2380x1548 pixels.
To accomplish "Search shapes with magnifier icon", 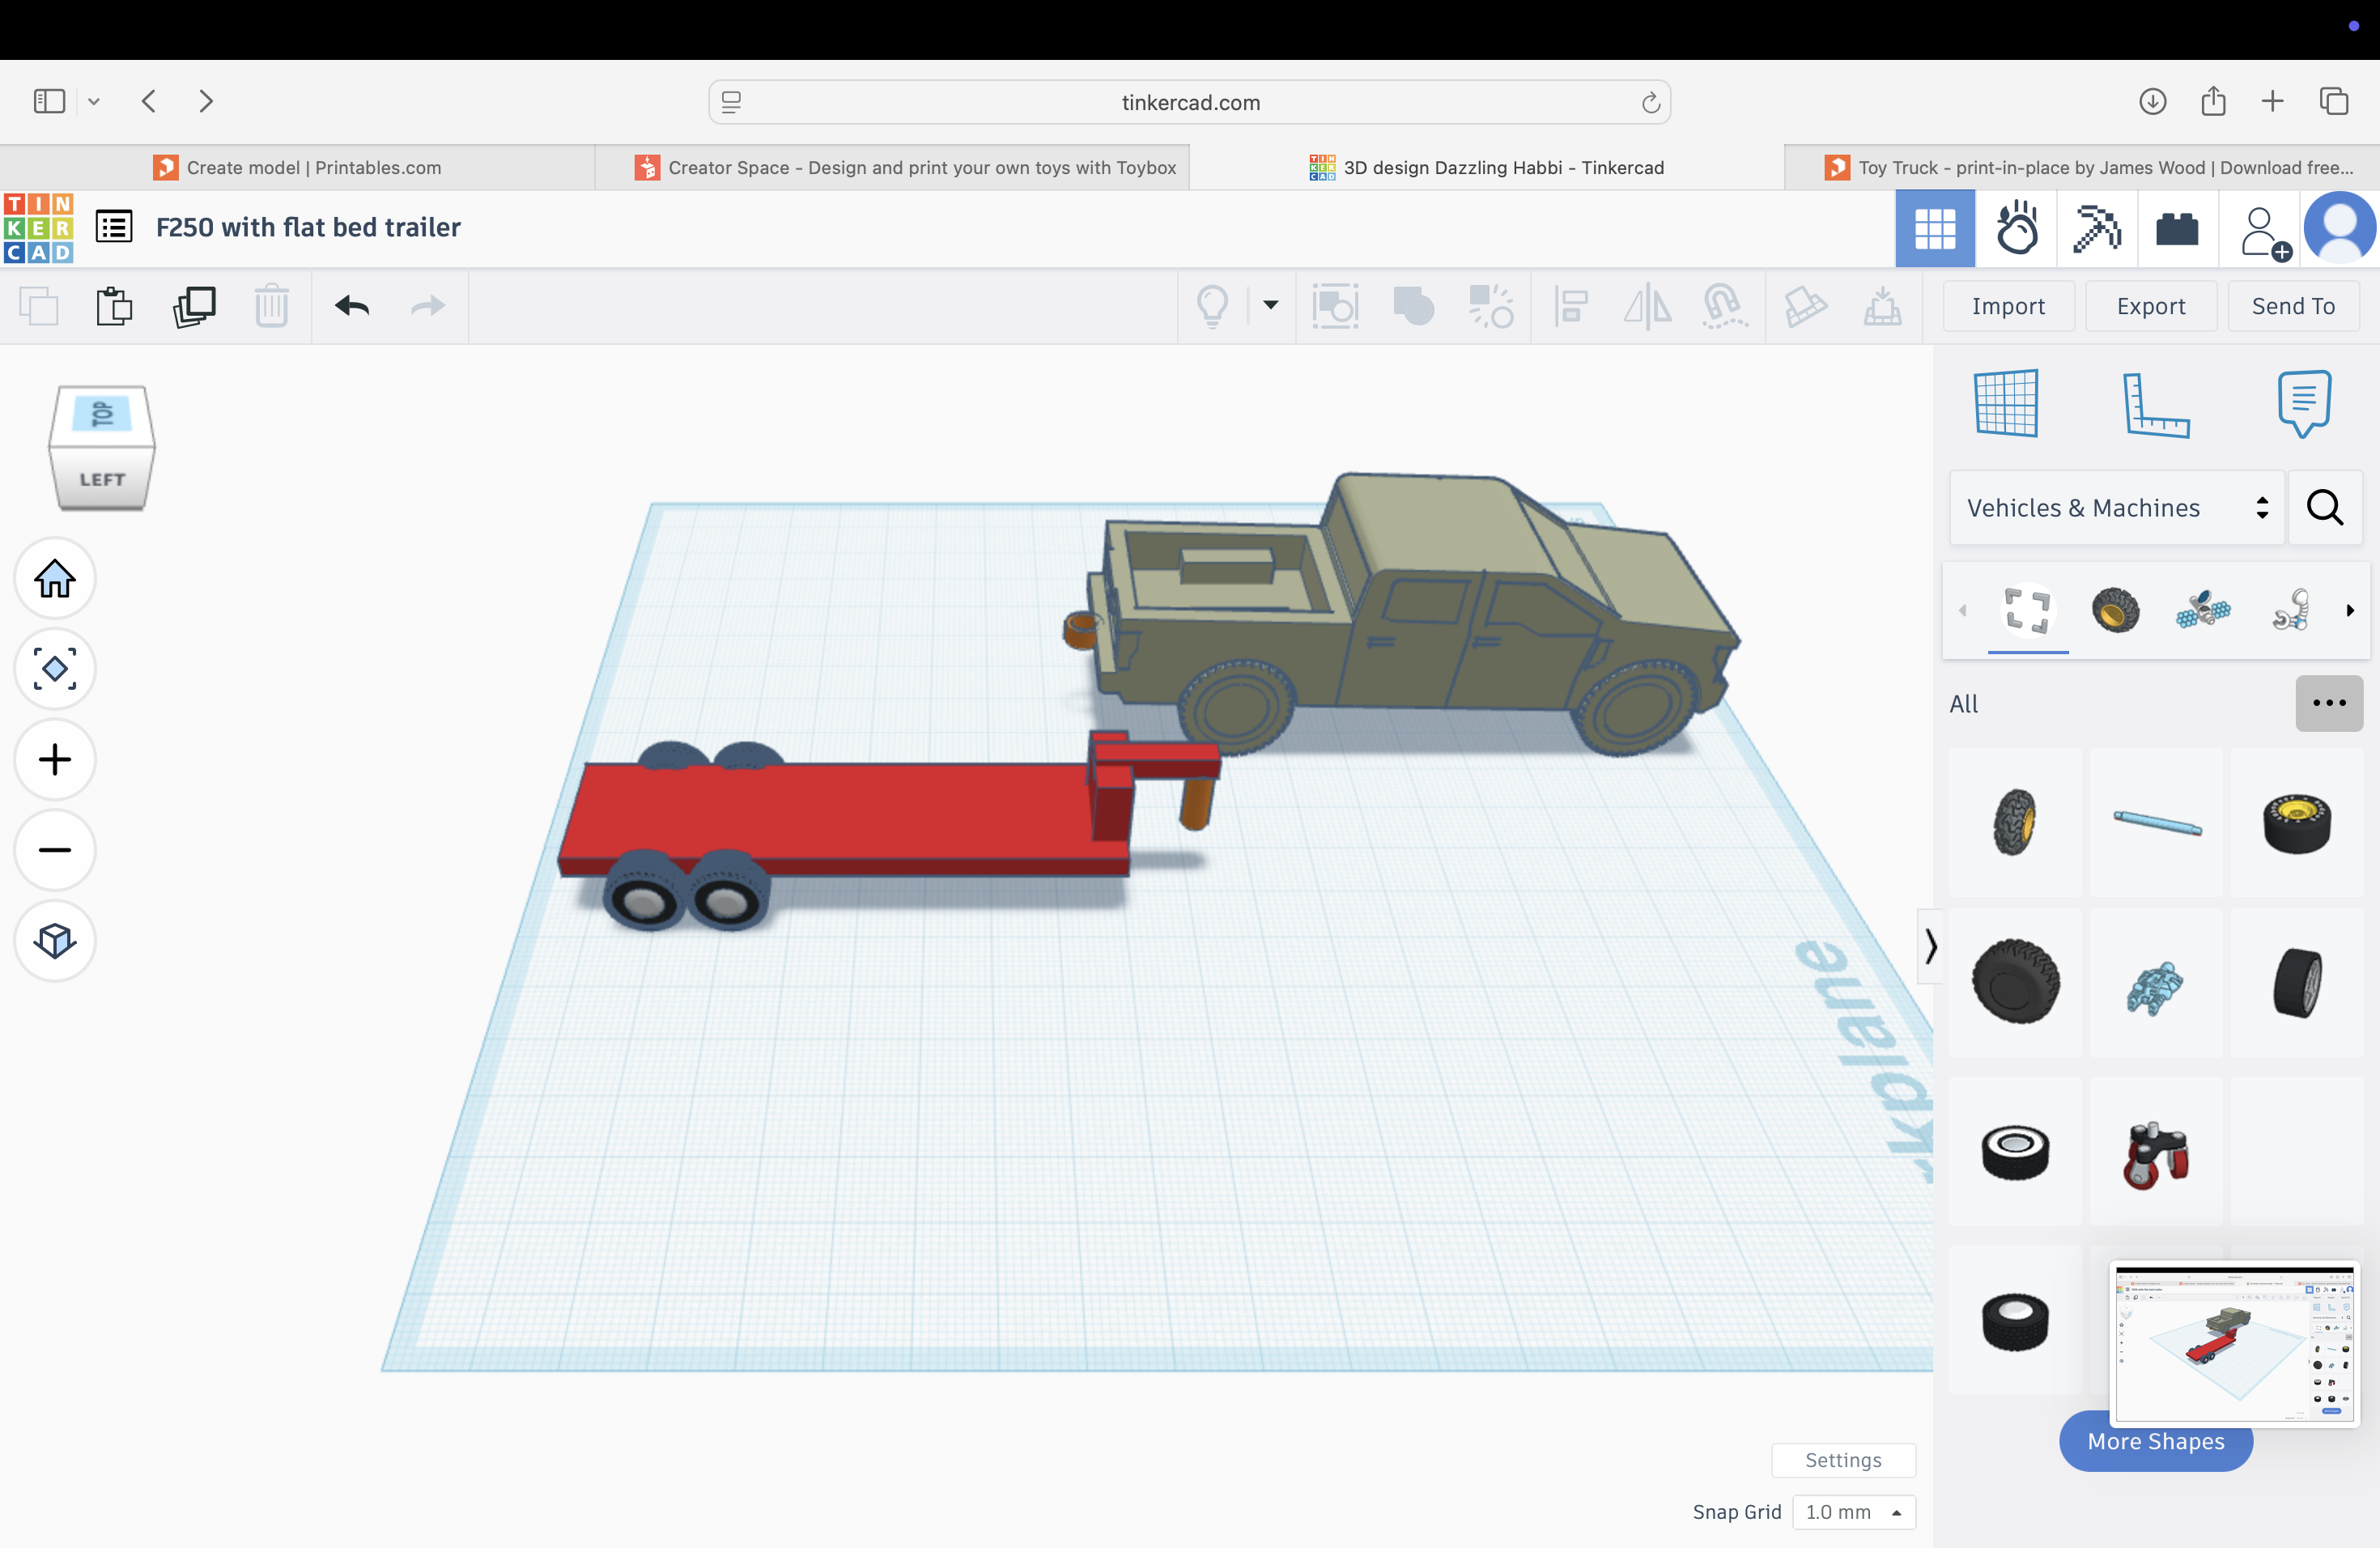I will [x=2325, y=508].
